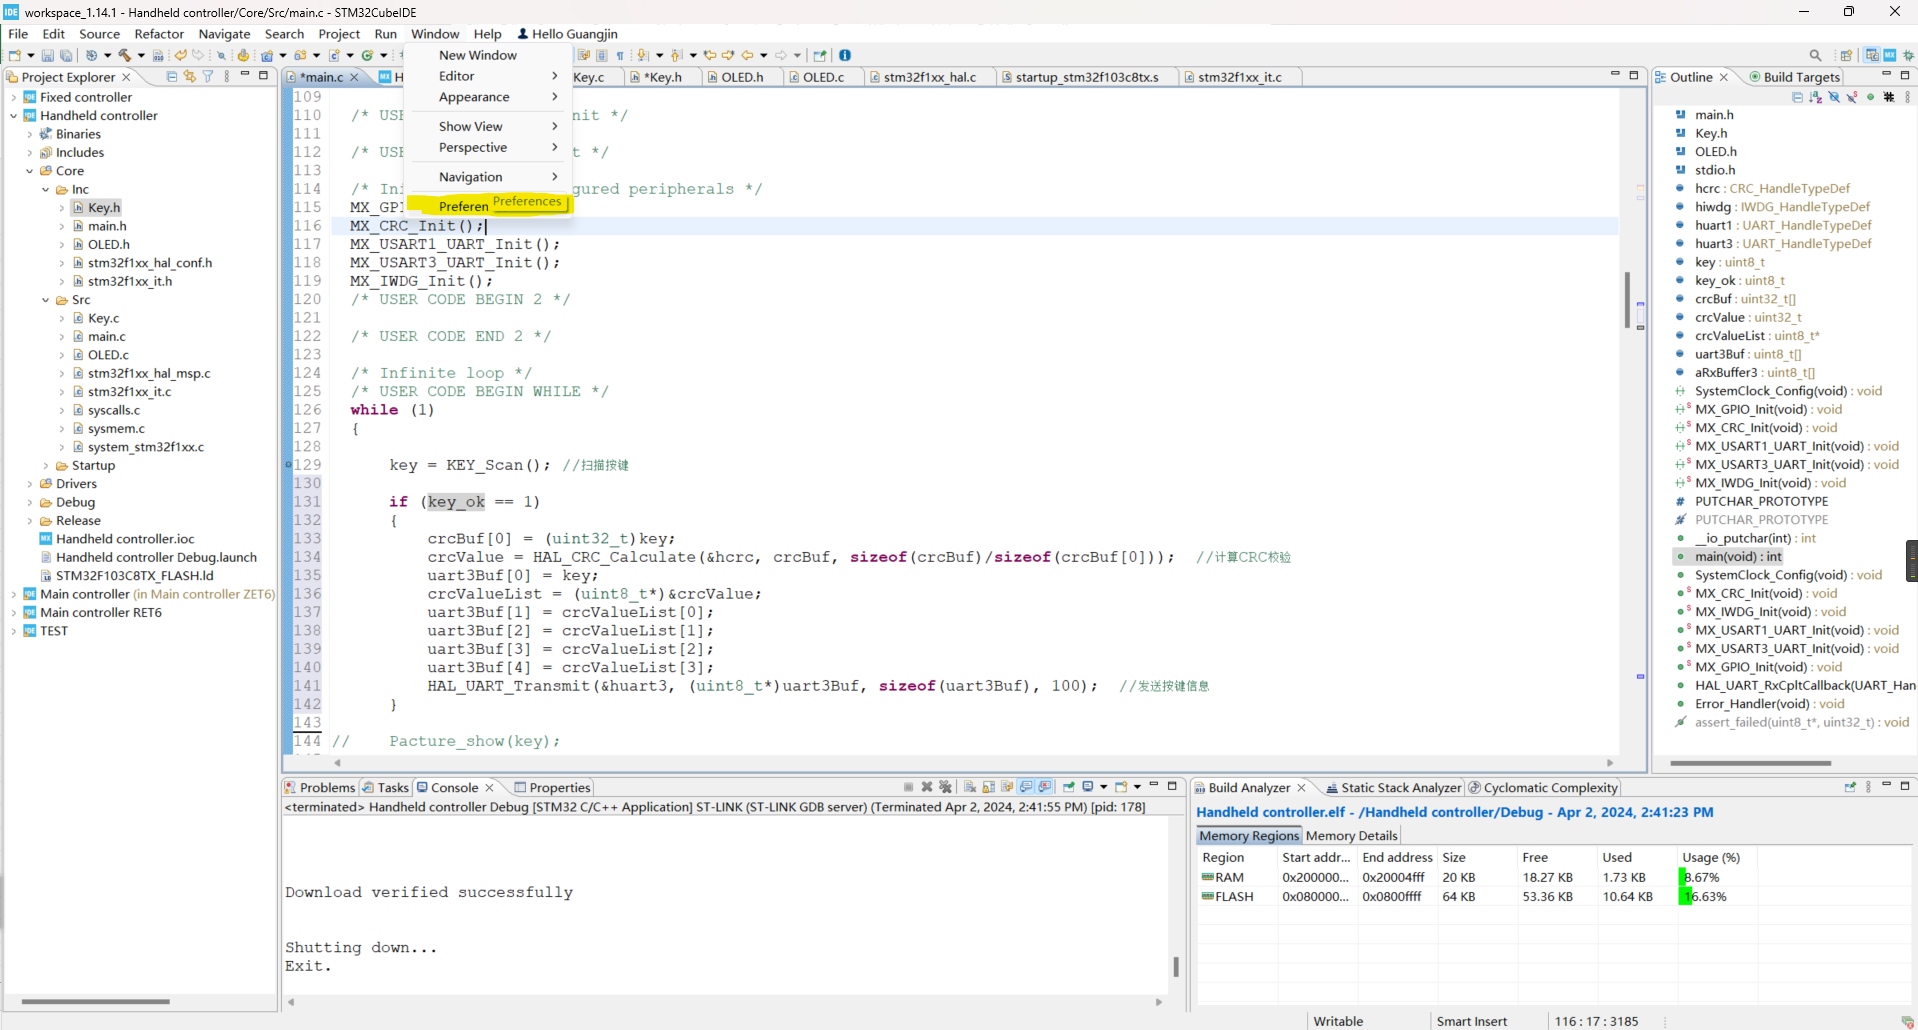Open the Open Perspective icon
The height and width of the screenshot is (1030, 1918).
pyautogui.click(x=1846, y=55)
